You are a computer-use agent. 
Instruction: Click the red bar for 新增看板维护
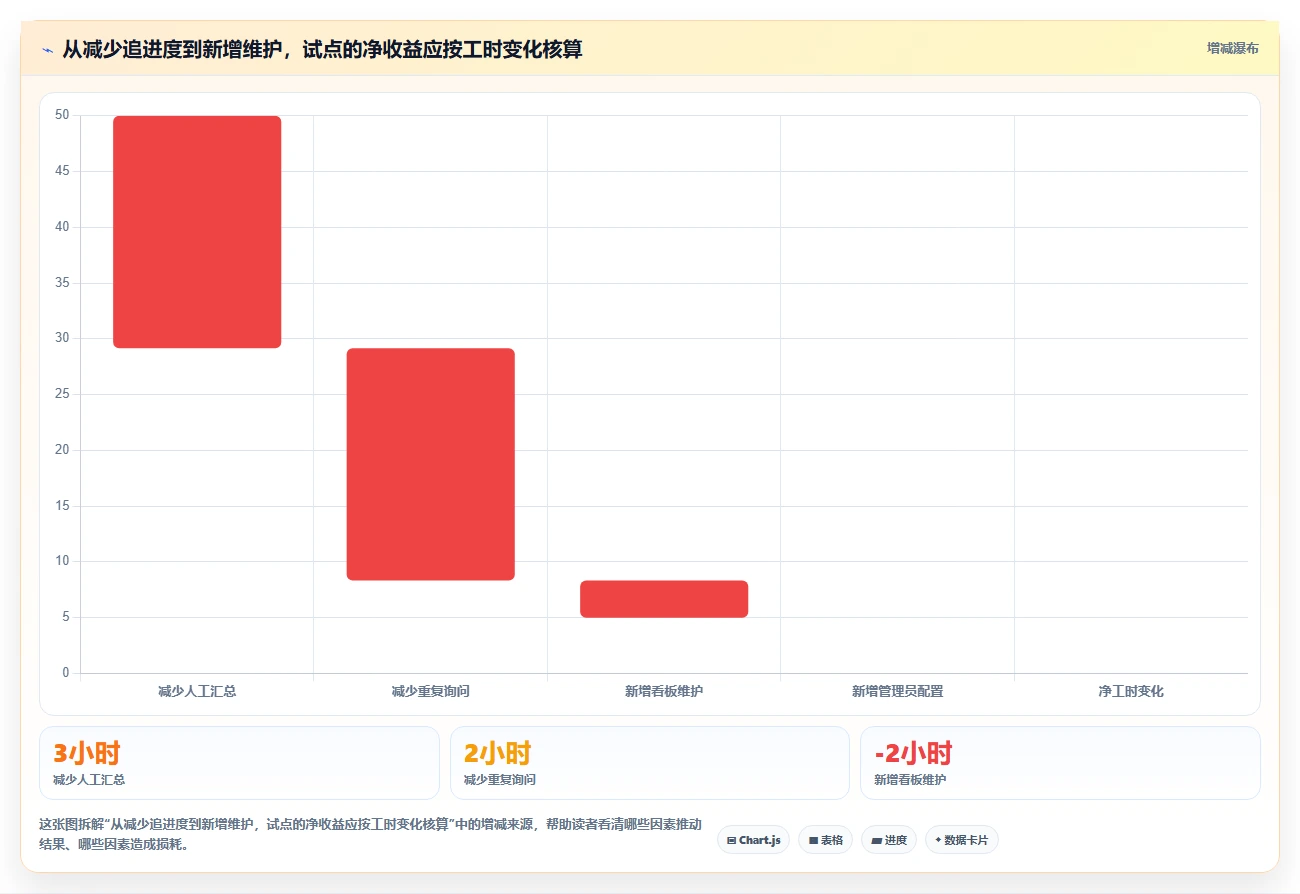pyautogui.click(x=664, y=599)
